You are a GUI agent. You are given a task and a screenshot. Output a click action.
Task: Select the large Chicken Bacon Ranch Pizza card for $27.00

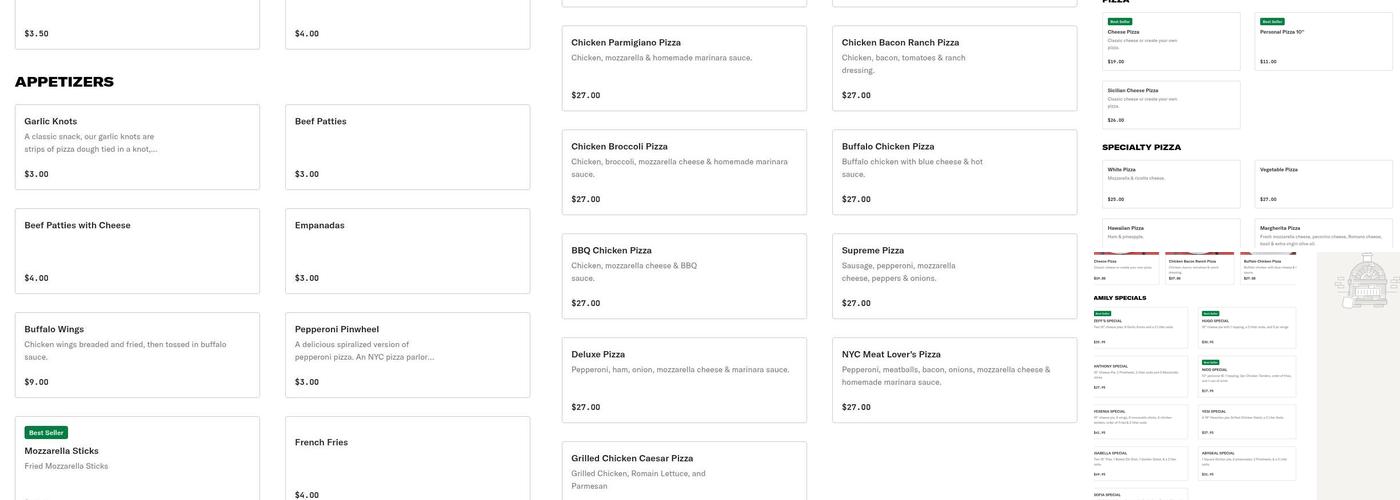pos(954,68)
